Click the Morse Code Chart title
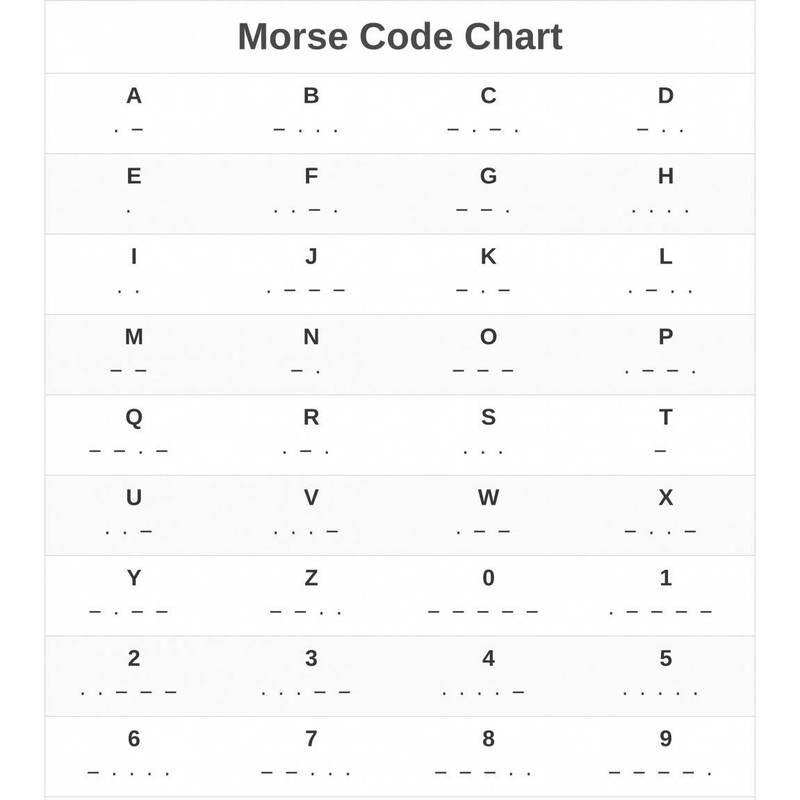 400,37
